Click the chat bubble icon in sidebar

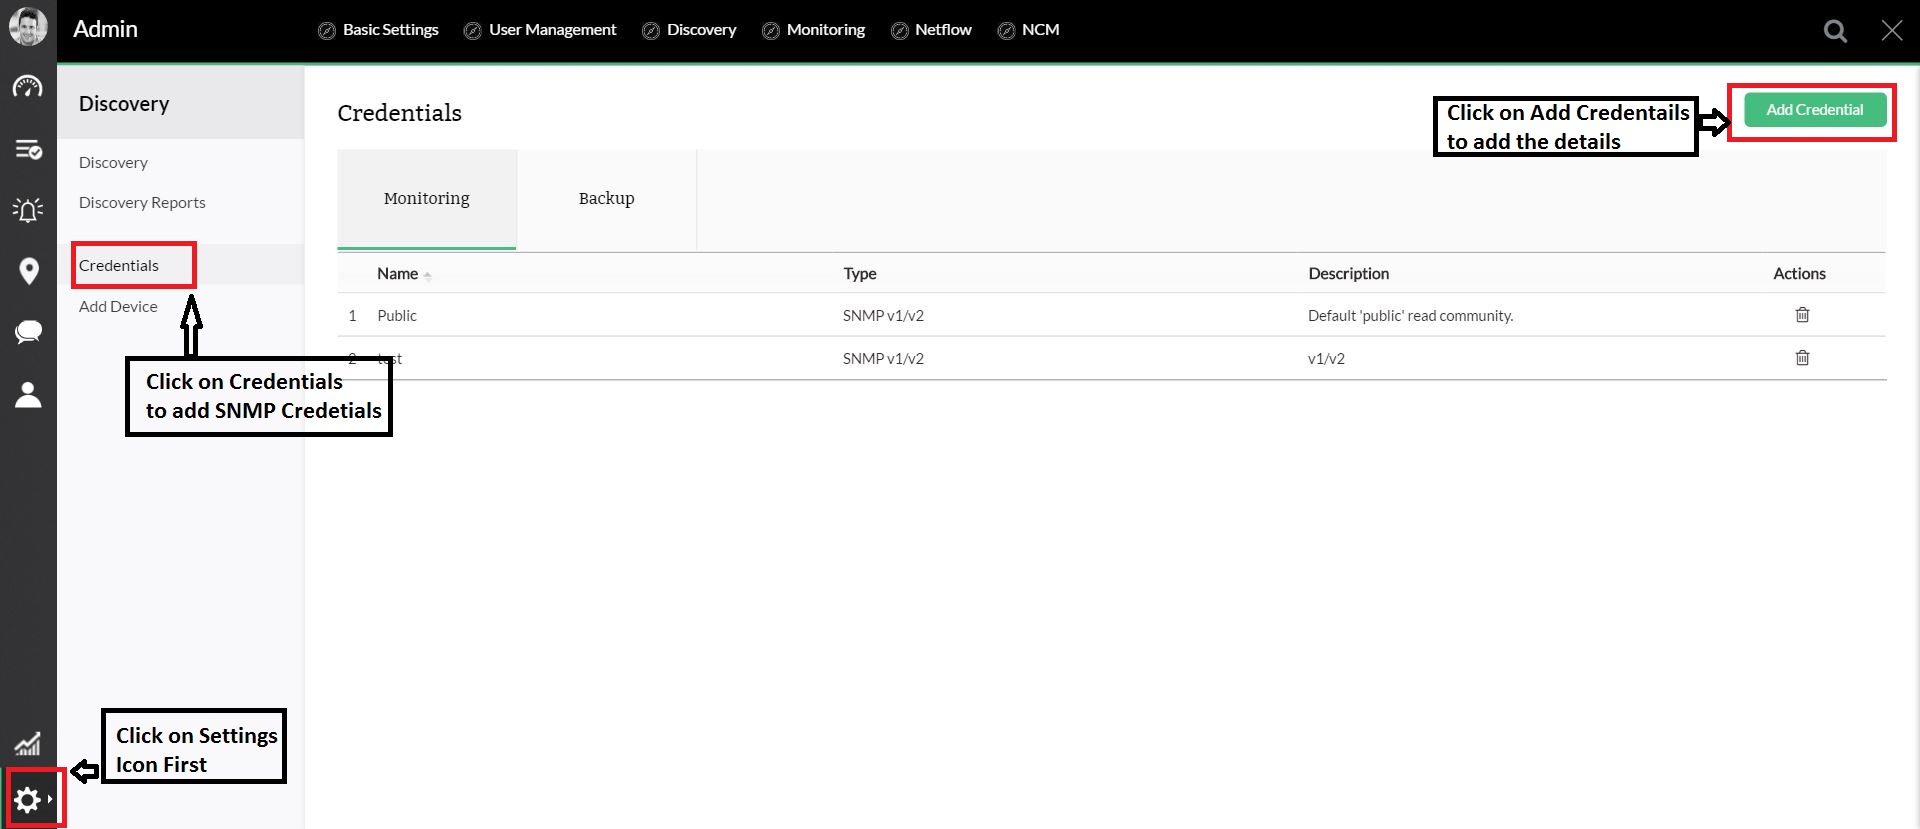tap(28, 332)
